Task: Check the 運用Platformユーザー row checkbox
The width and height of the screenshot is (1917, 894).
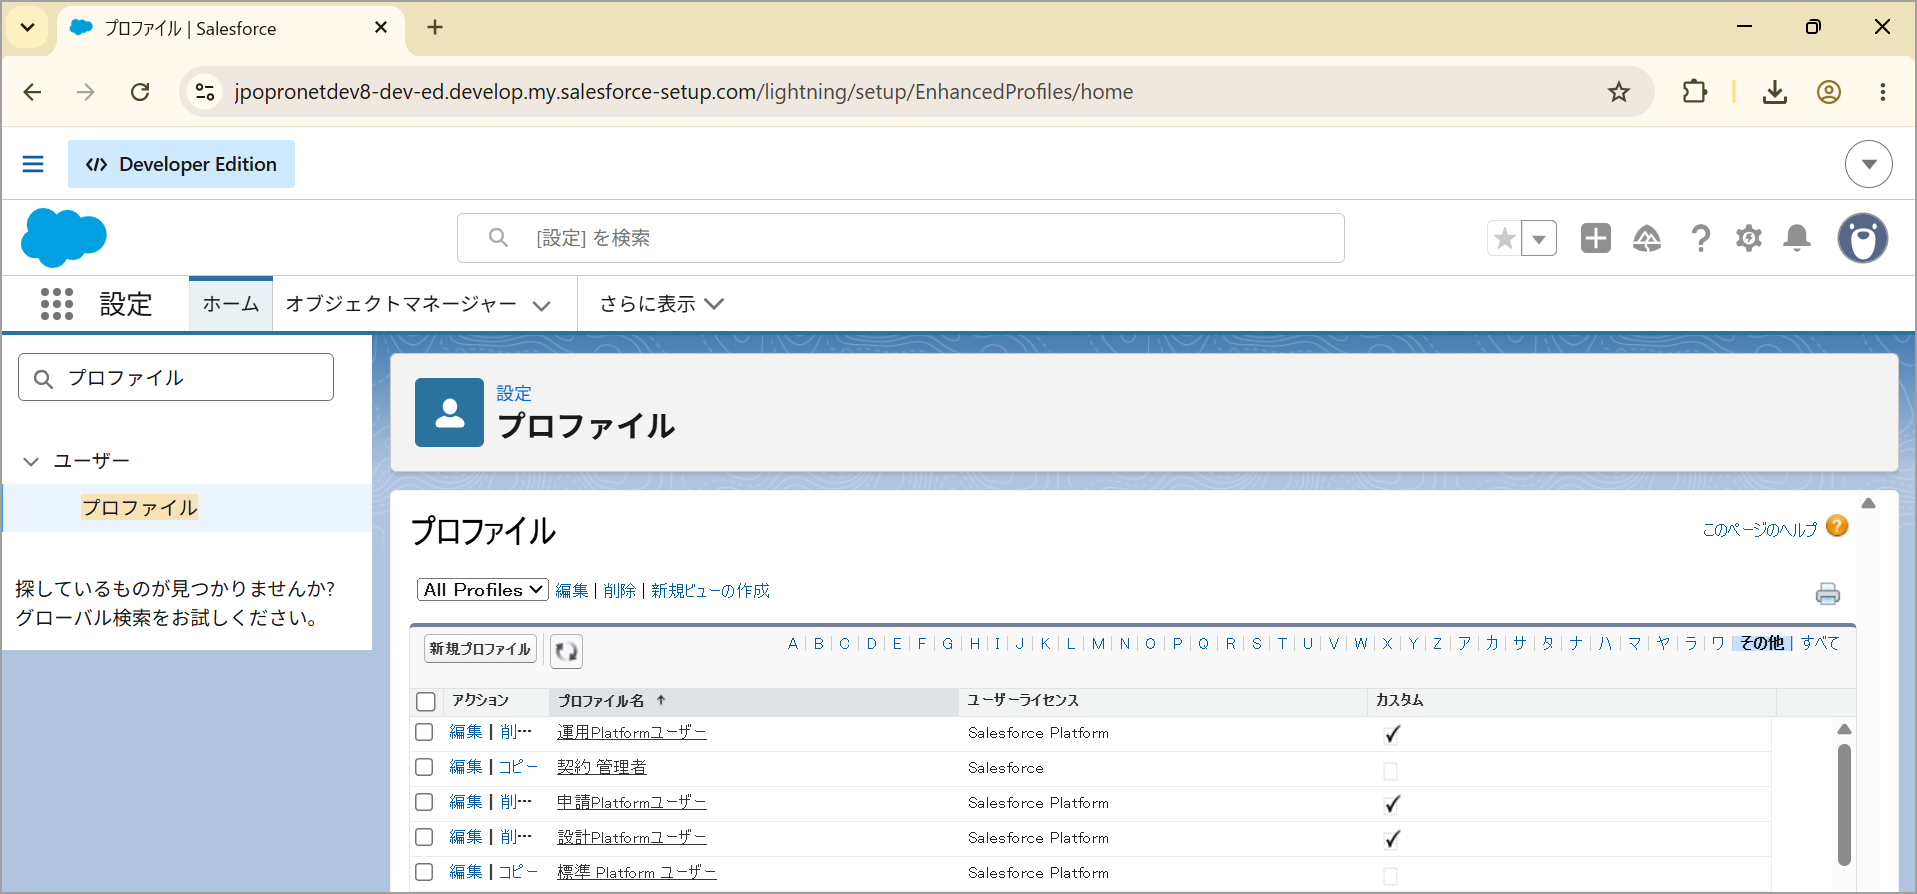Action: click(424, 732)
